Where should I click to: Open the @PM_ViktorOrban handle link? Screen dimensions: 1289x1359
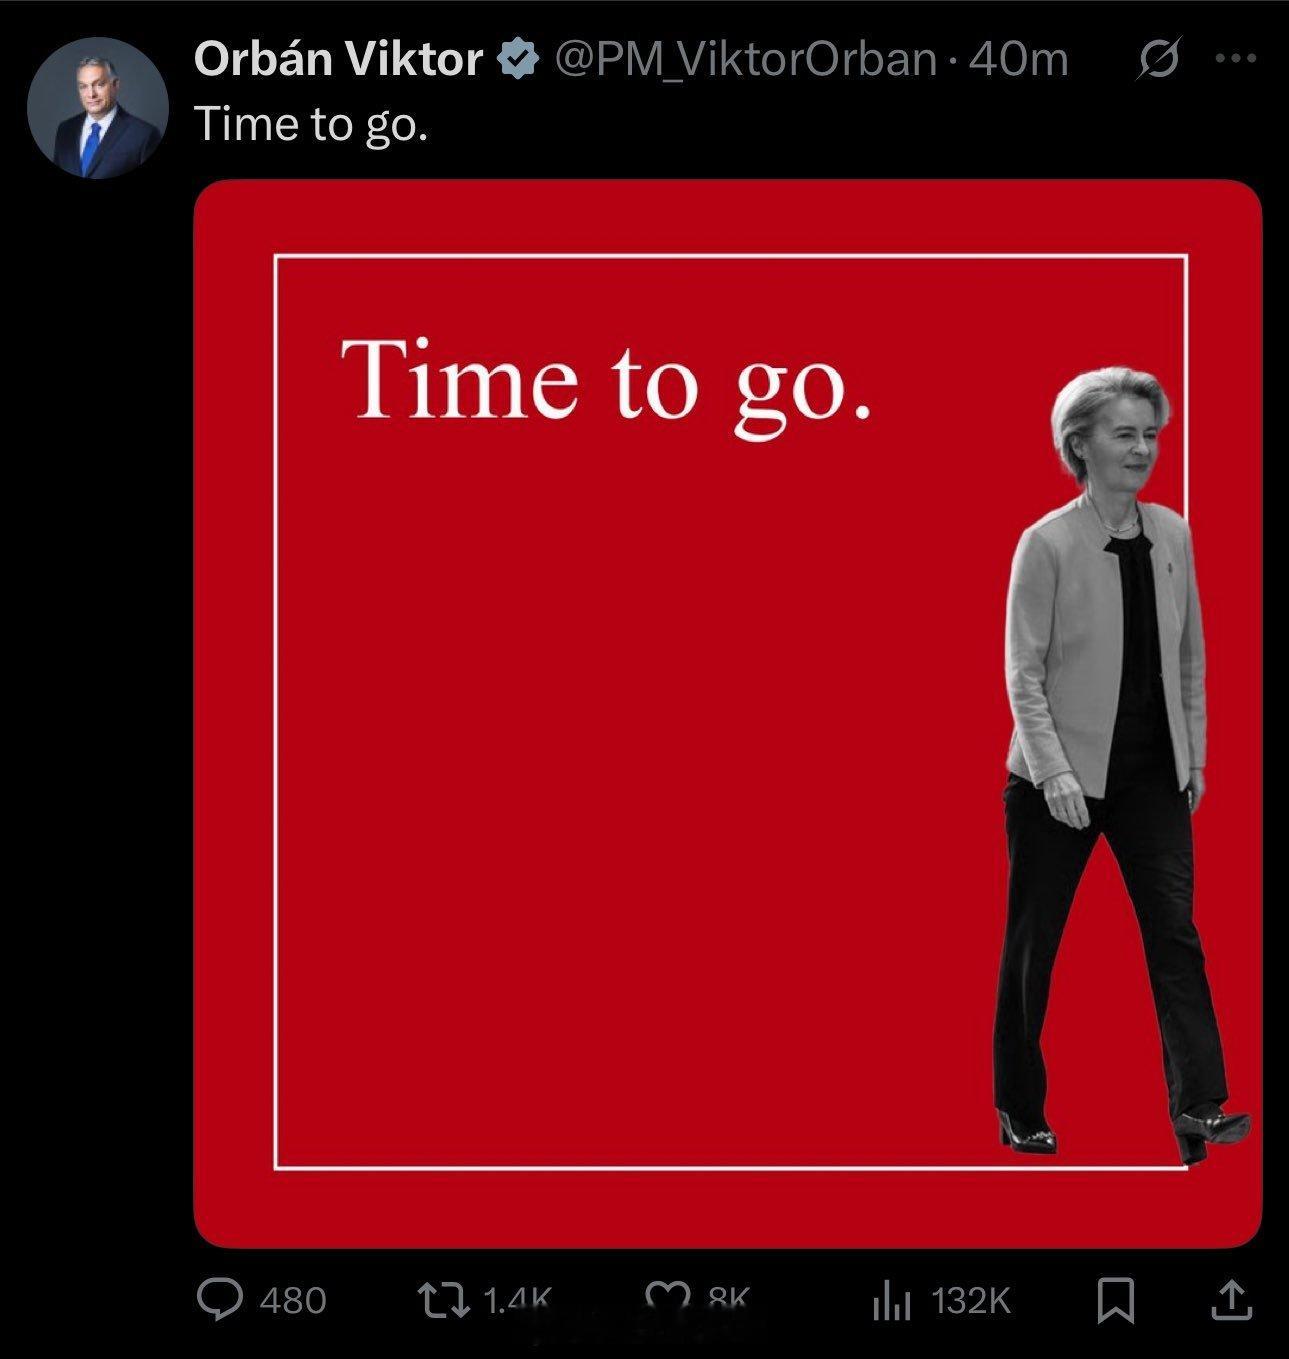coord(745,60)
